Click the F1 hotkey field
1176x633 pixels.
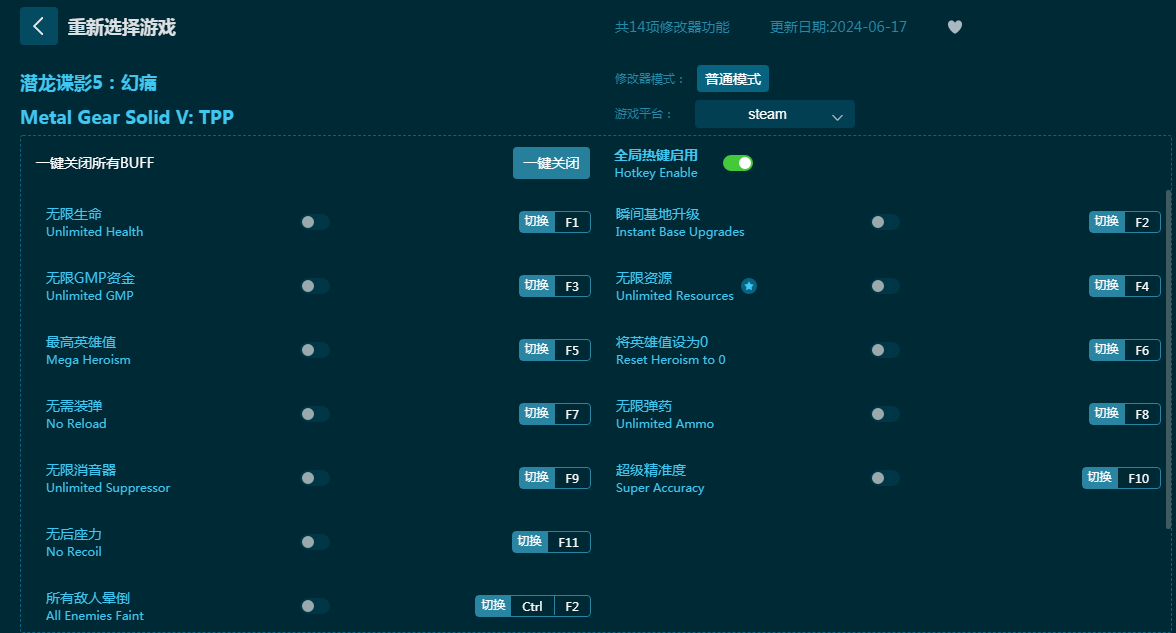click(x=572, y=222)
